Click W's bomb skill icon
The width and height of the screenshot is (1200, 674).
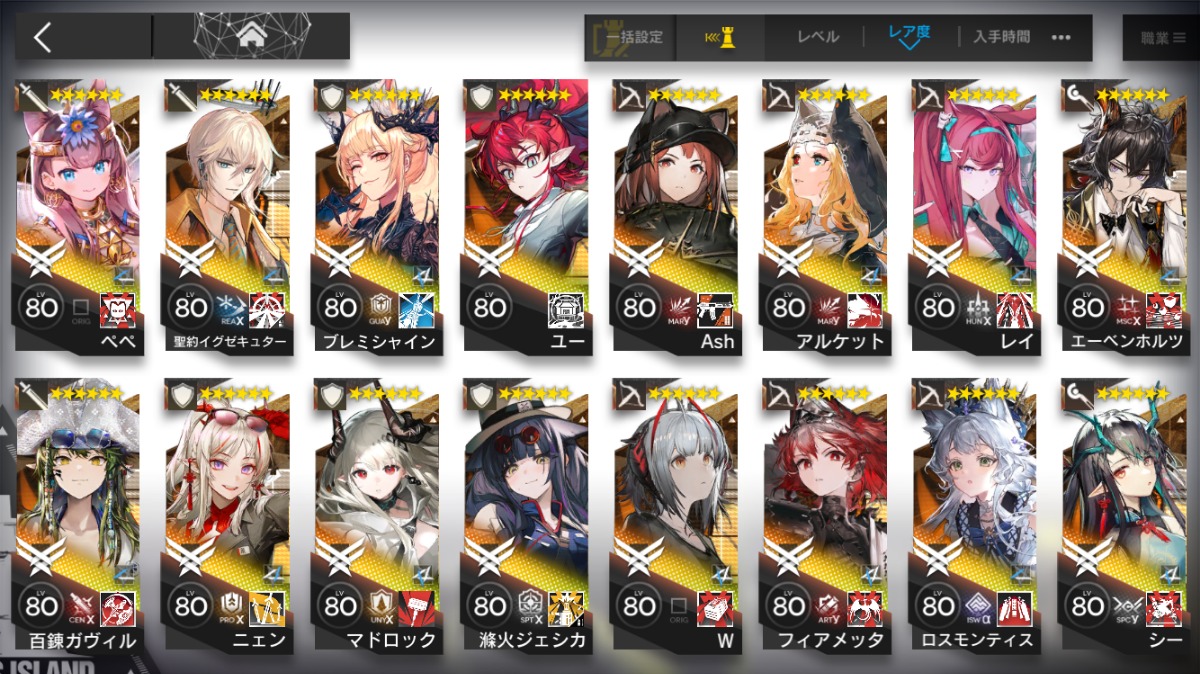[715, 608]
